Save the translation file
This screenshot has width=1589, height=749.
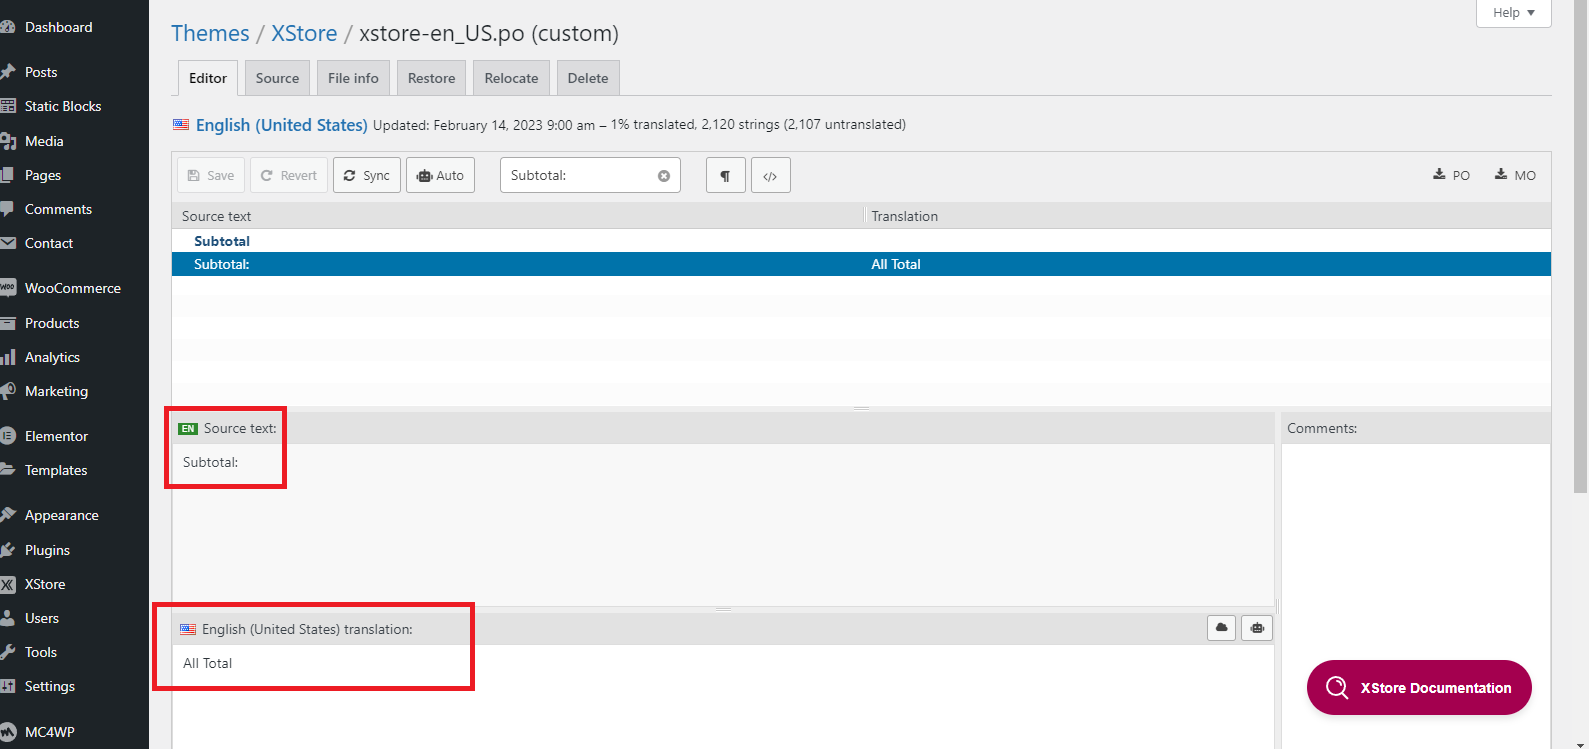pyautogui.click(x=211, y=175)
